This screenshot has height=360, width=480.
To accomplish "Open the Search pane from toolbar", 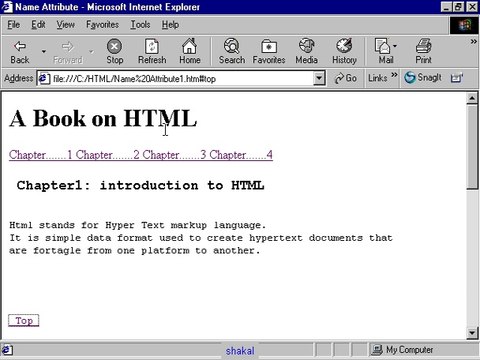I will pos(232,52).
